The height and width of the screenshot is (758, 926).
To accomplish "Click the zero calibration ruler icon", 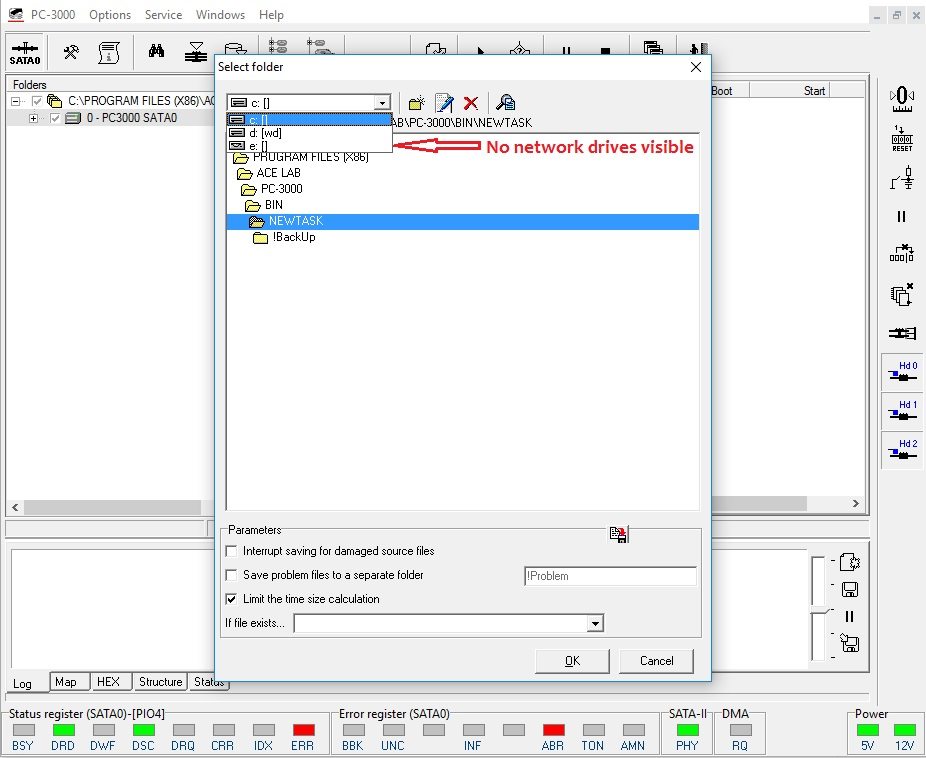I will point(902,99).
